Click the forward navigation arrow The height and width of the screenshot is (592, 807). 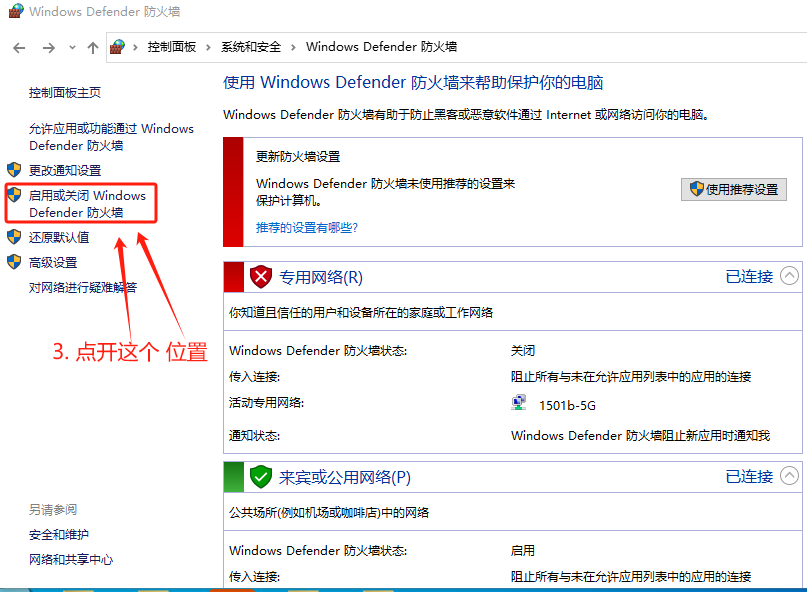[x=48, y=47]
